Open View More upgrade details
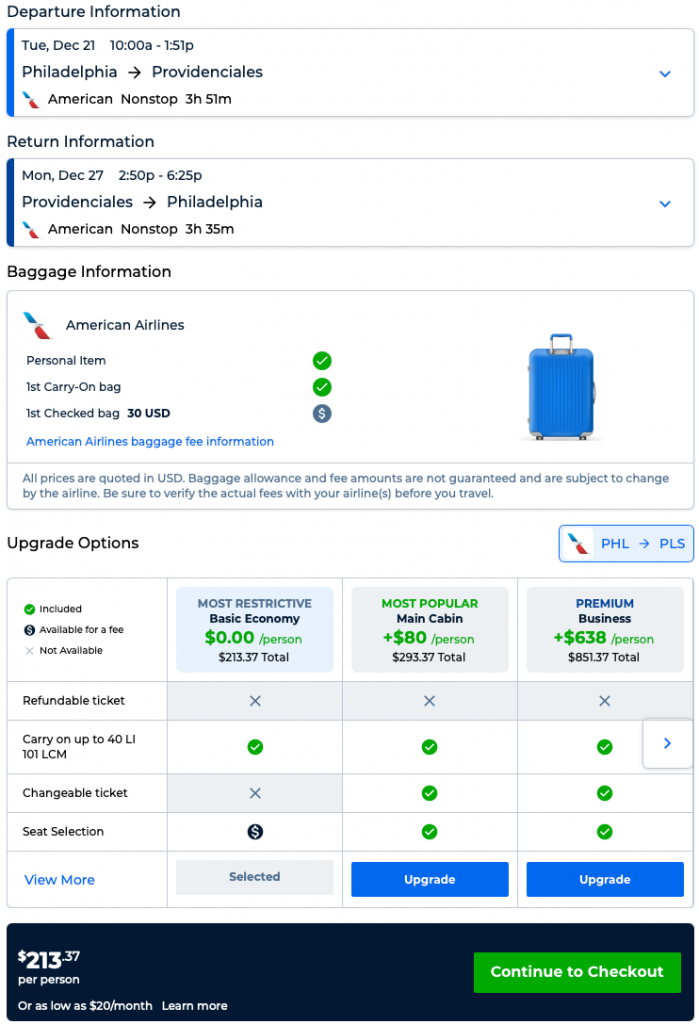 pos(59,880)
